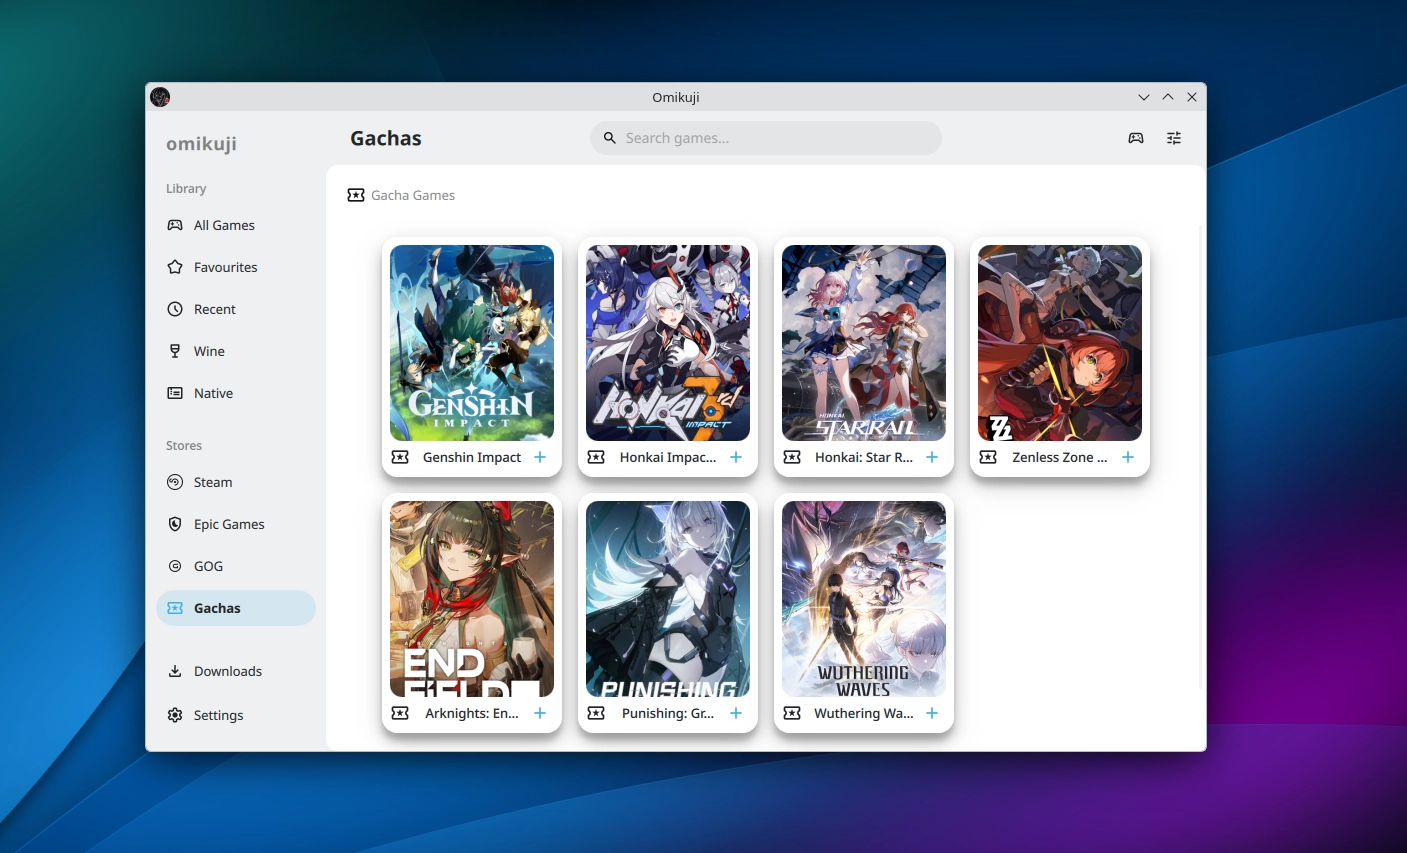This screenshot has height=853, width=1407.
Task: Show Recent games from the sidebar
Action: point(236,309)
